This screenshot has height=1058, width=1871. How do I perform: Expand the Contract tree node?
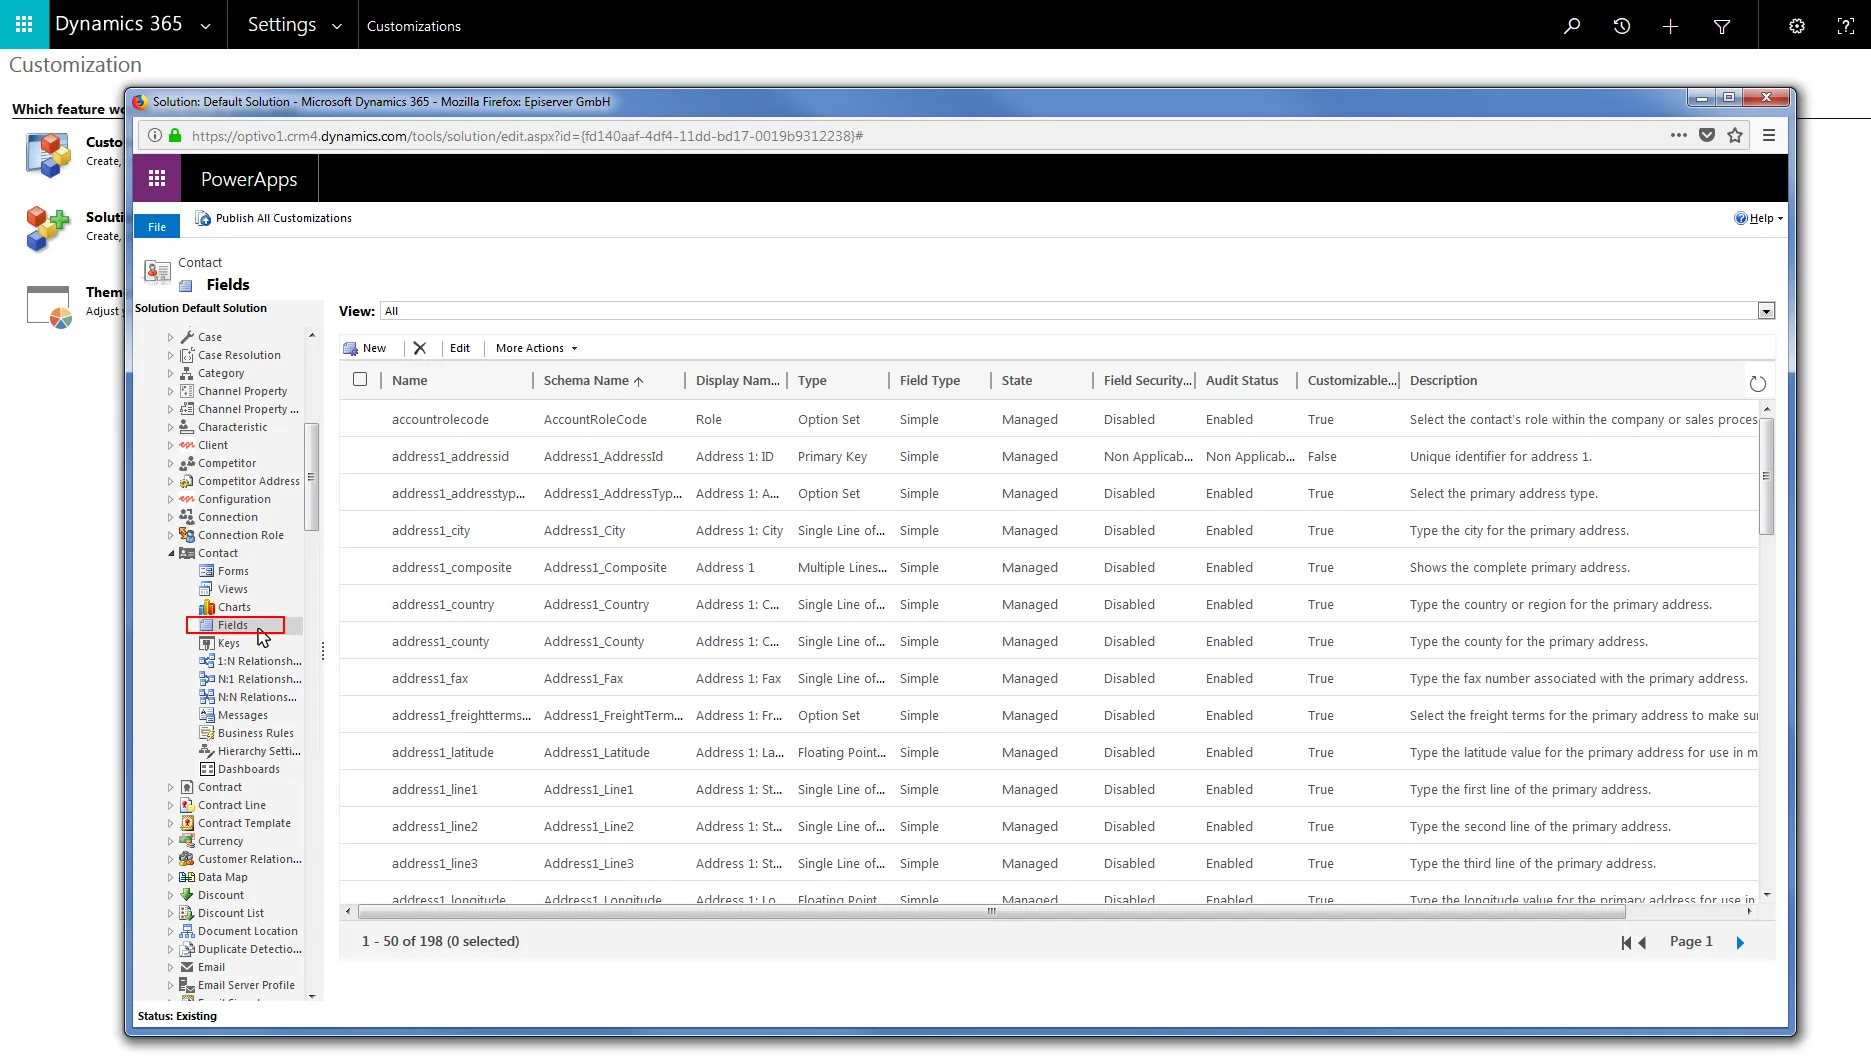click(171, 788)
